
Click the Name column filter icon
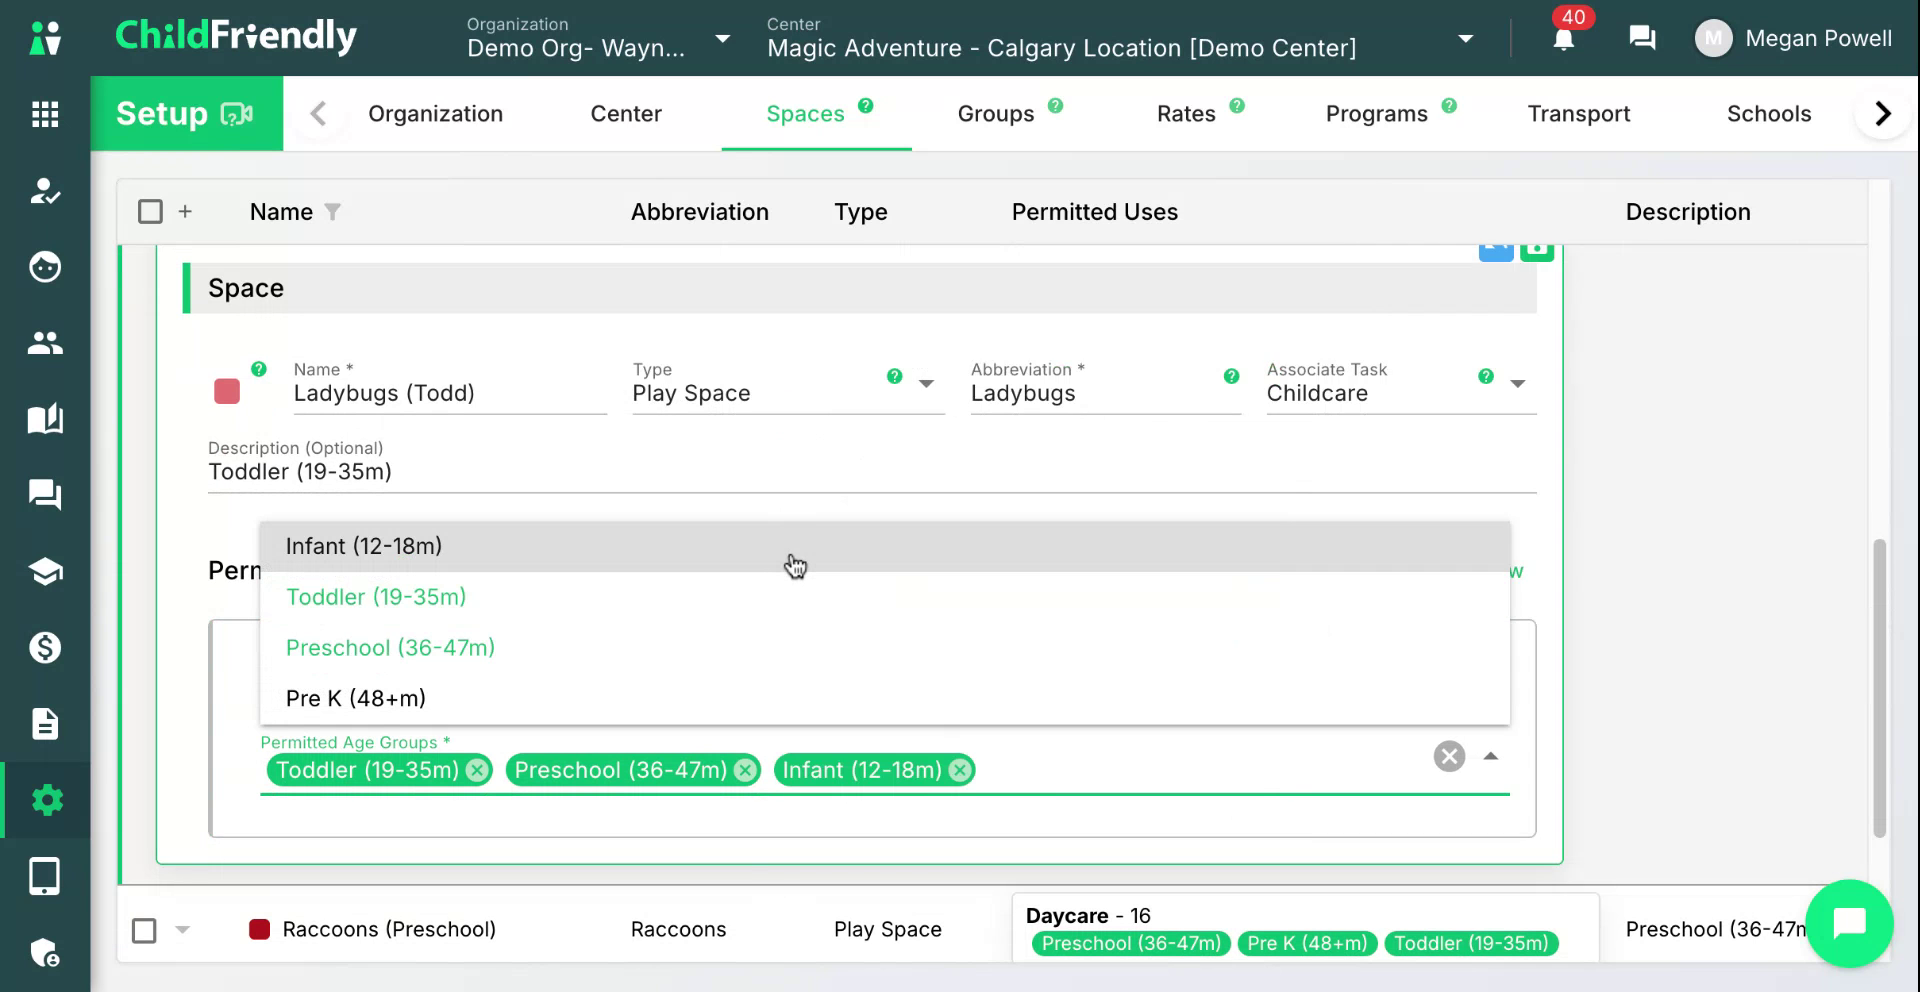pos(333,212)
